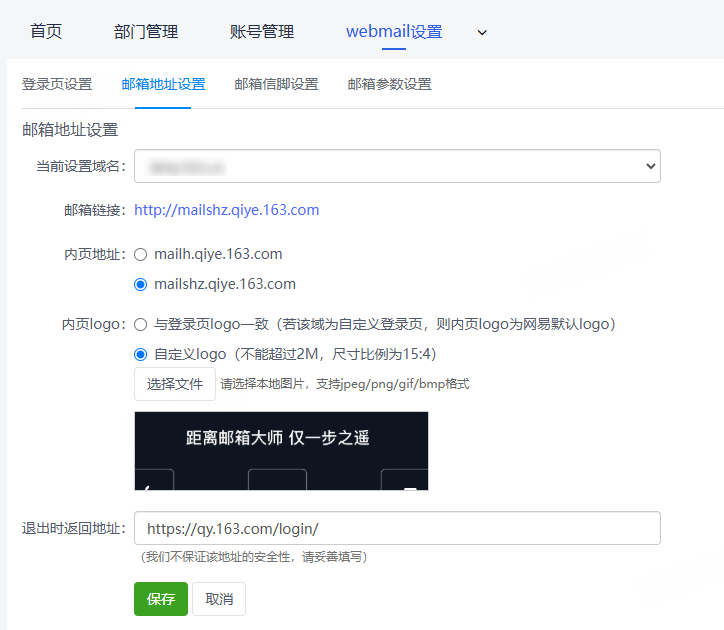724x630 pixels.
Task: Switch to the 邮箱地址设置 tab
Action: pyautogui.click(x=163, y=84)
